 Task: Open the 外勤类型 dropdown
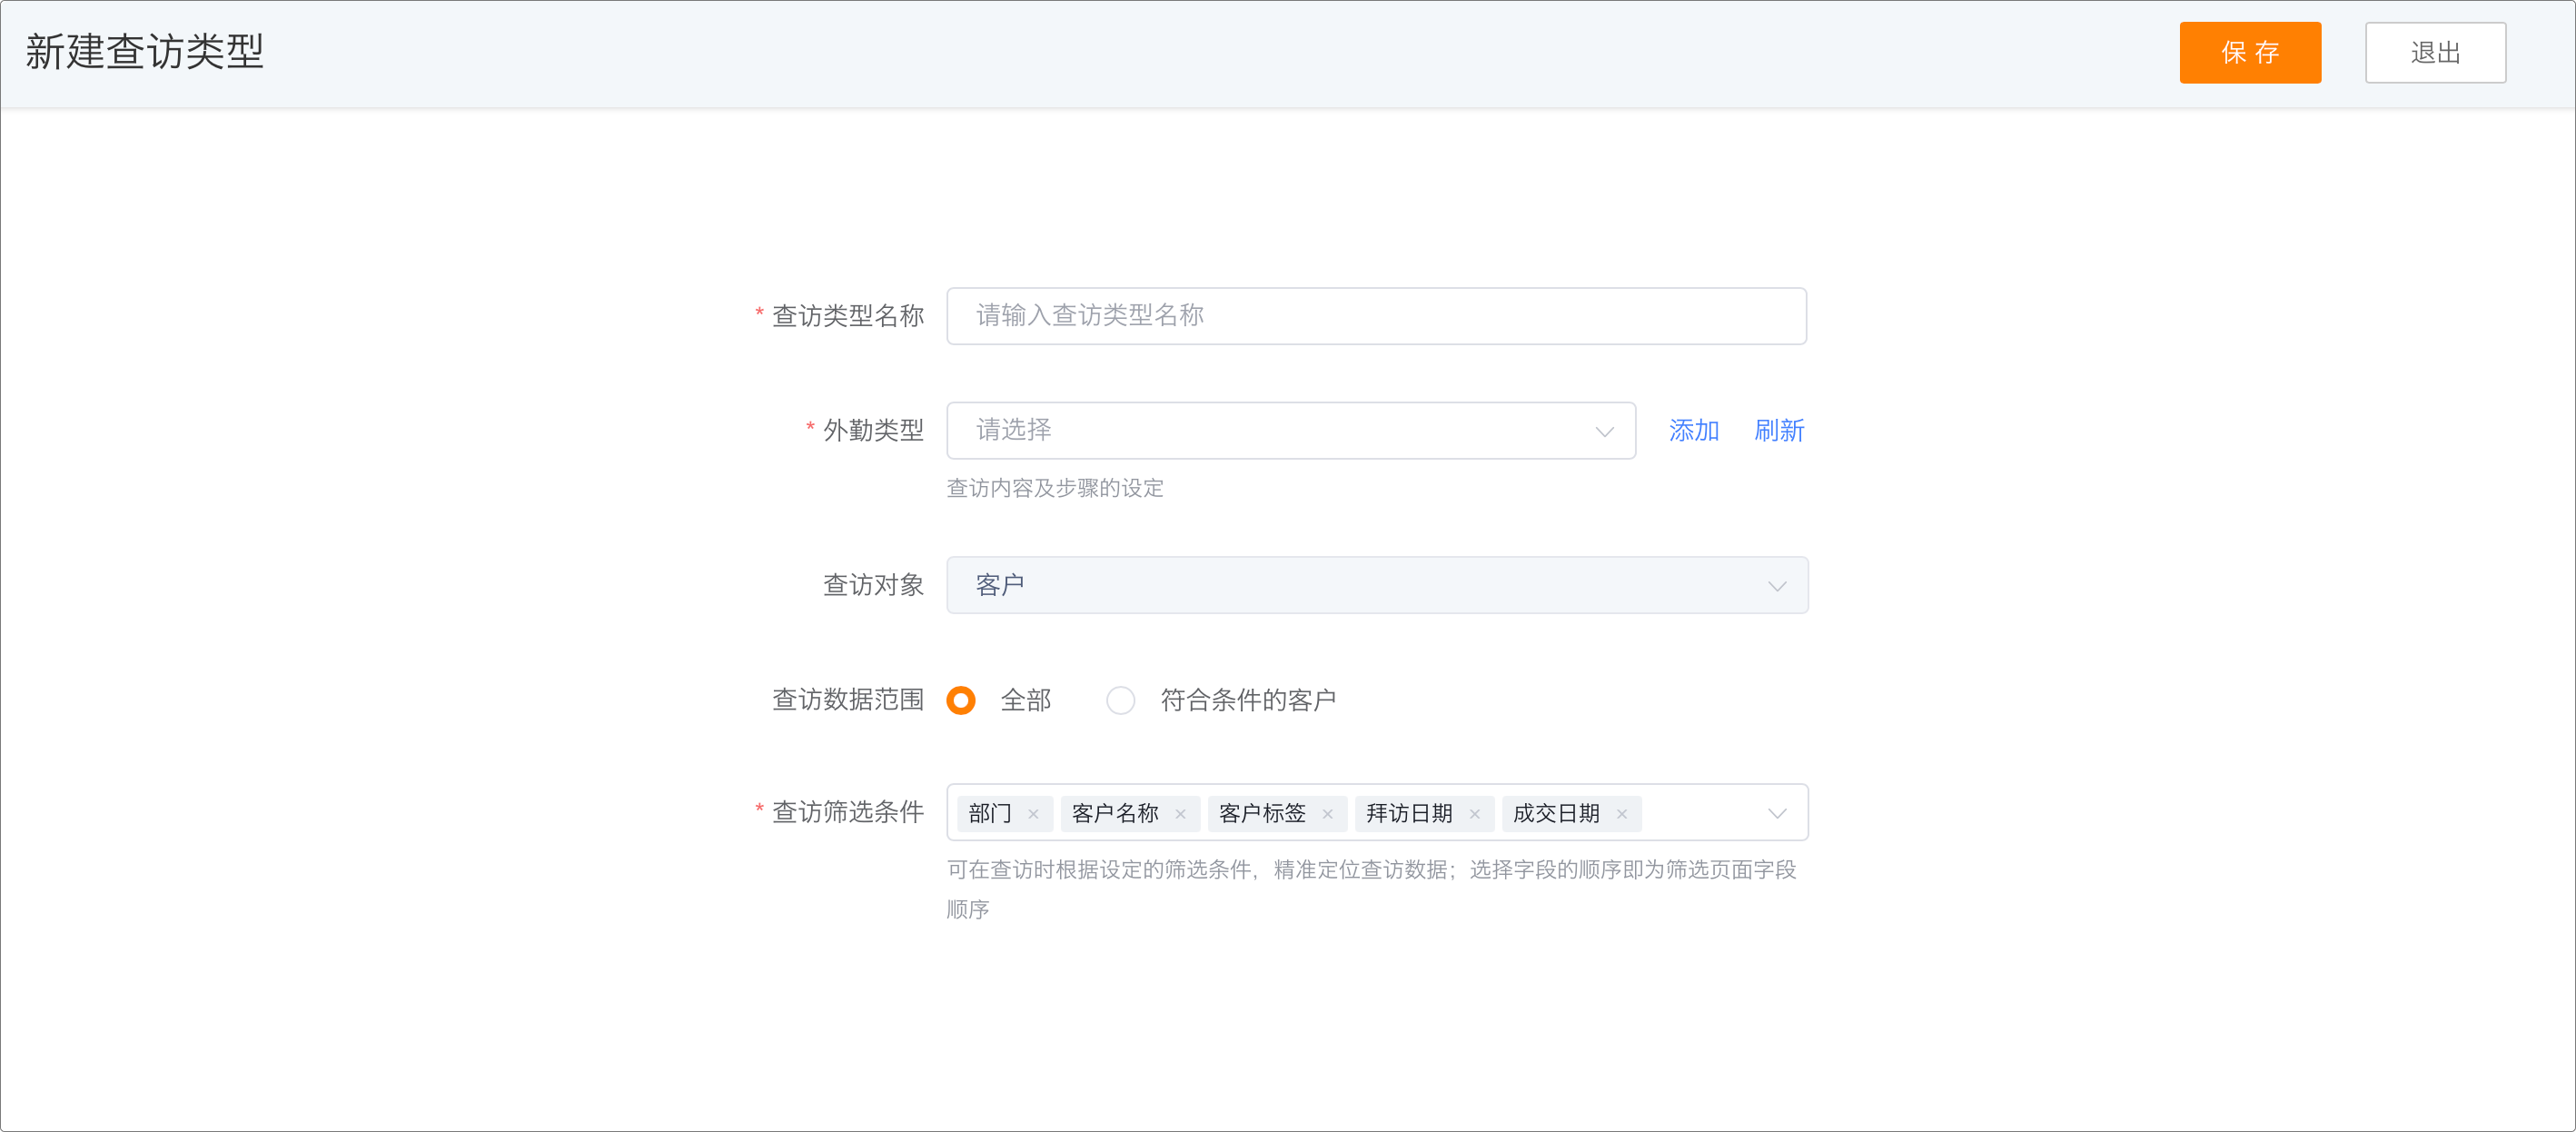[1290, 431]
